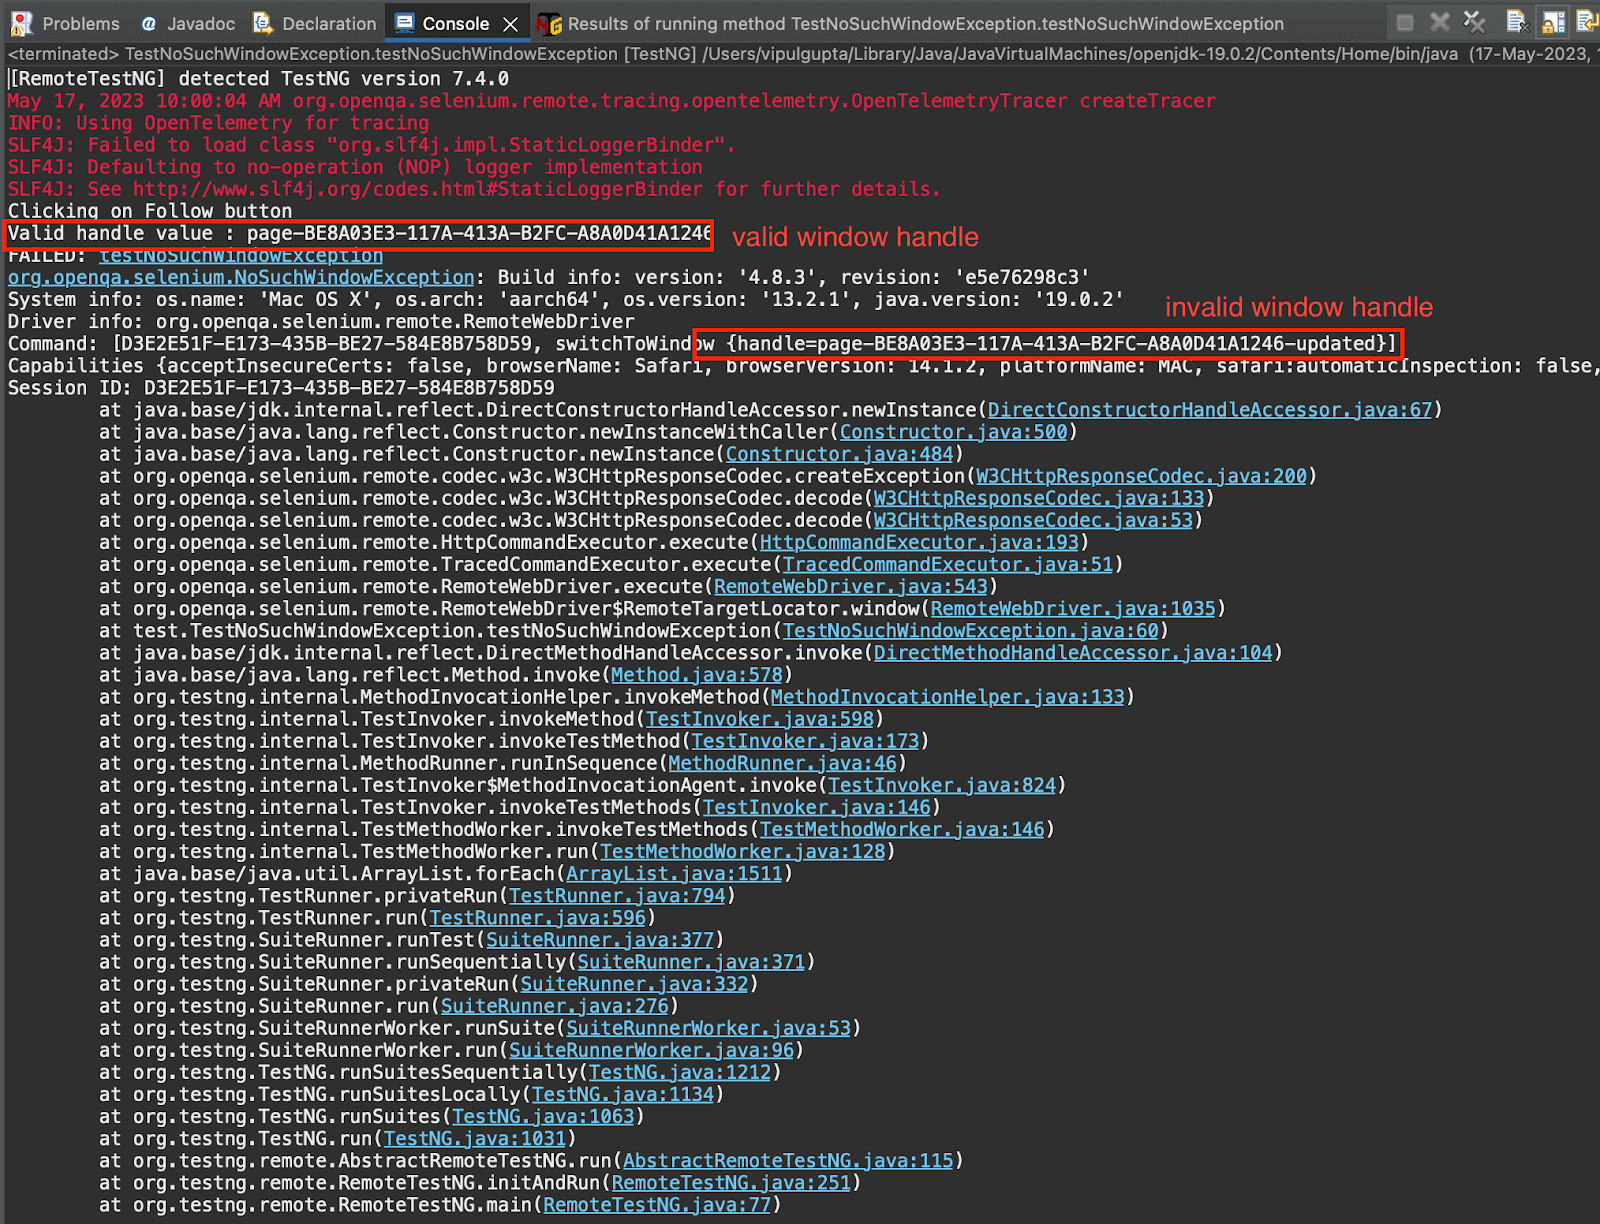
Task: Switch to the Problems tab
Action: [x=80, y=23]
